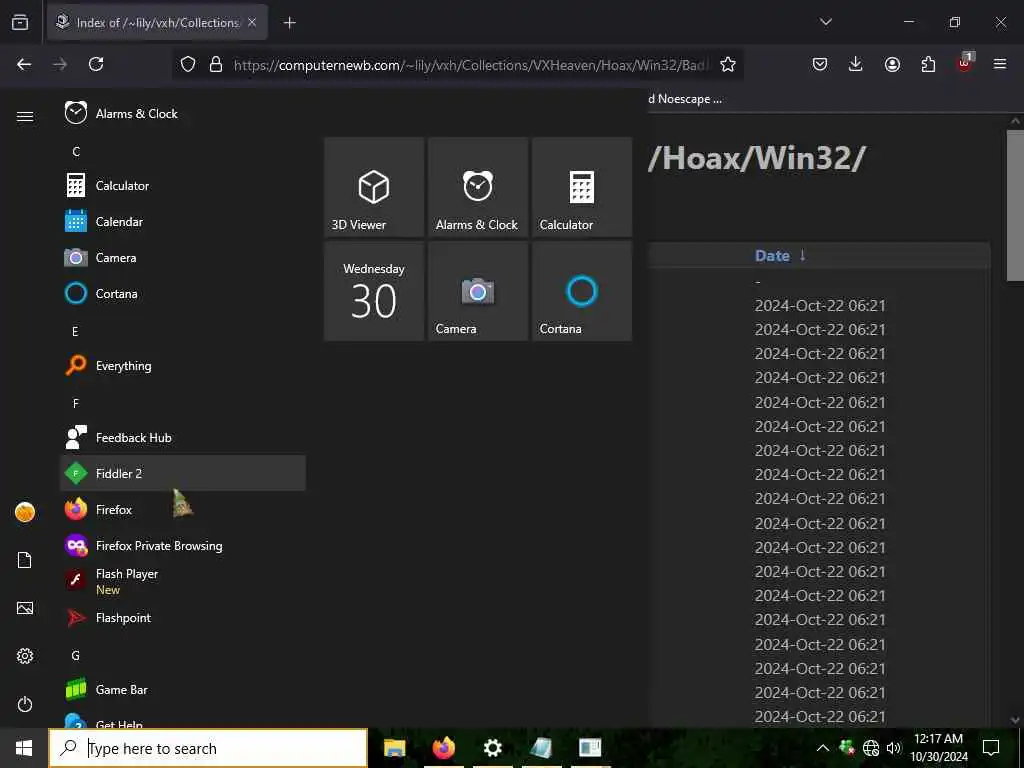1024x768 pixels.
Task: Close the Index of /~lily/vxh tab
Action: [252, 23]
